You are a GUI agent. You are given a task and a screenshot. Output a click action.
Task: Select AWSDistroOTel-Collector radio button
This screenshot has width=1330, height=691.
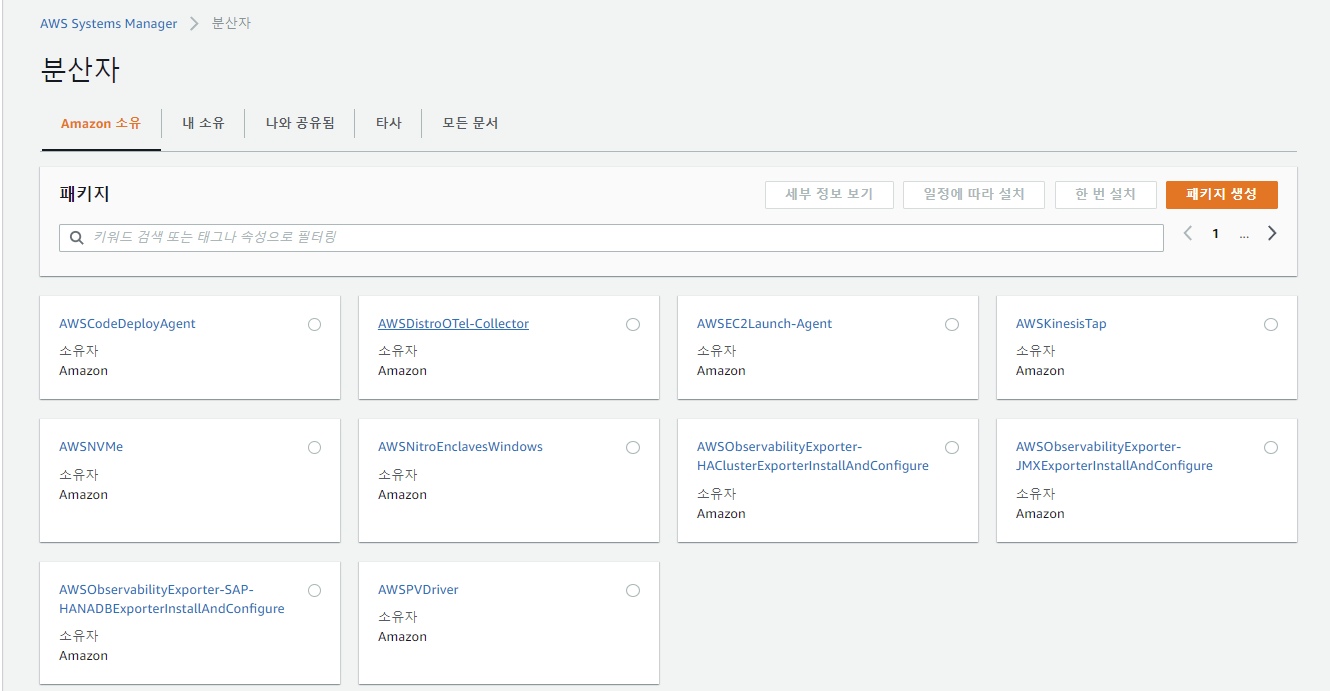click(632, 324)
